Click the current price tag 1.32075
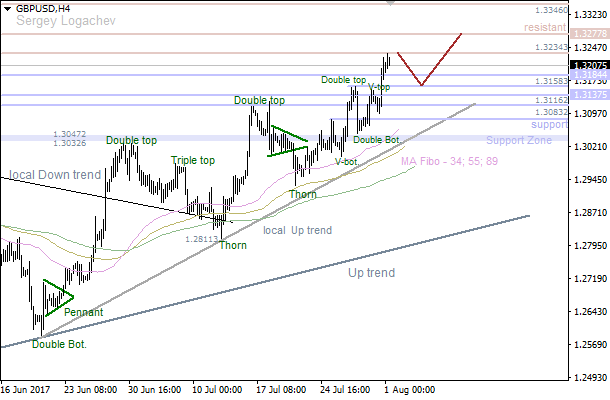The width and height of the screenshot is (610, 400). (587, 64)
